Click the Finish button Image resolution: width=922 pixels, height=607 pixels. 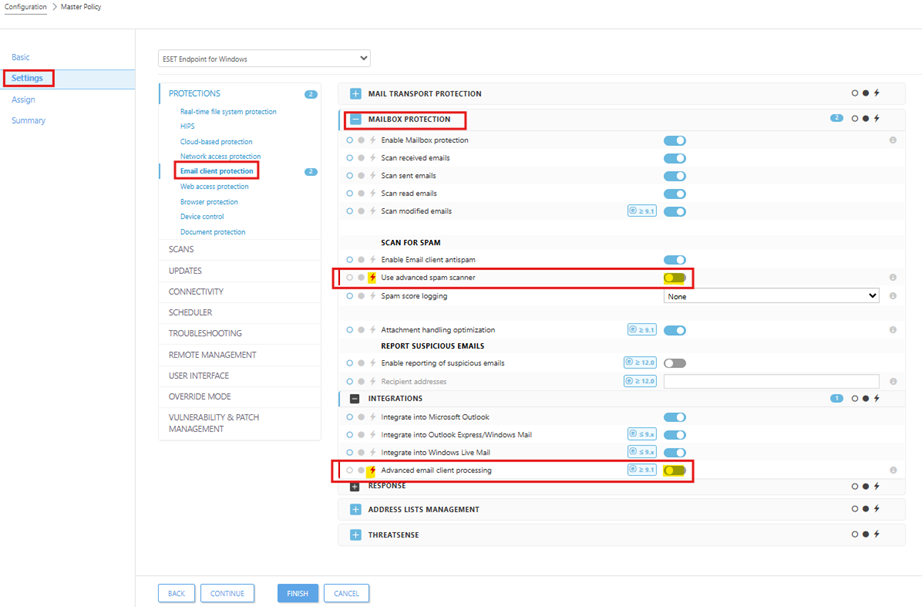298,593
